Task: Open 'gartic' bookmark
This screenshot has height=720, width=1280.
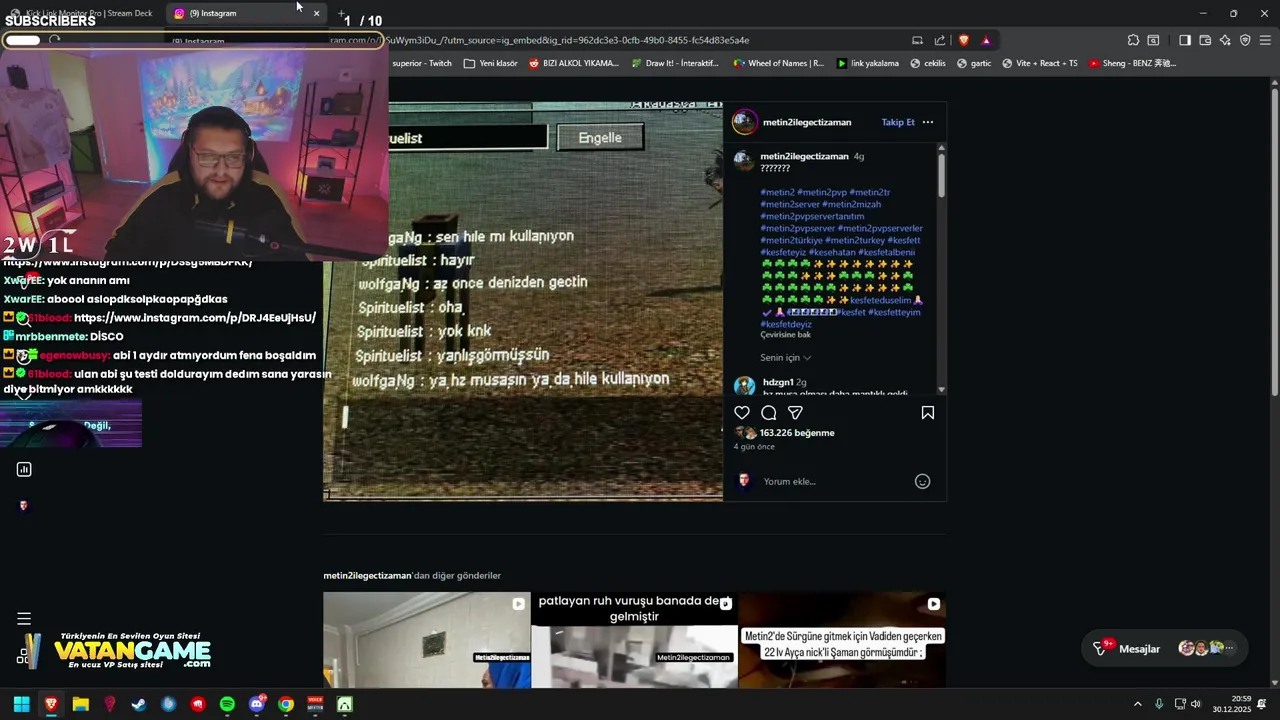Action: 974,63
